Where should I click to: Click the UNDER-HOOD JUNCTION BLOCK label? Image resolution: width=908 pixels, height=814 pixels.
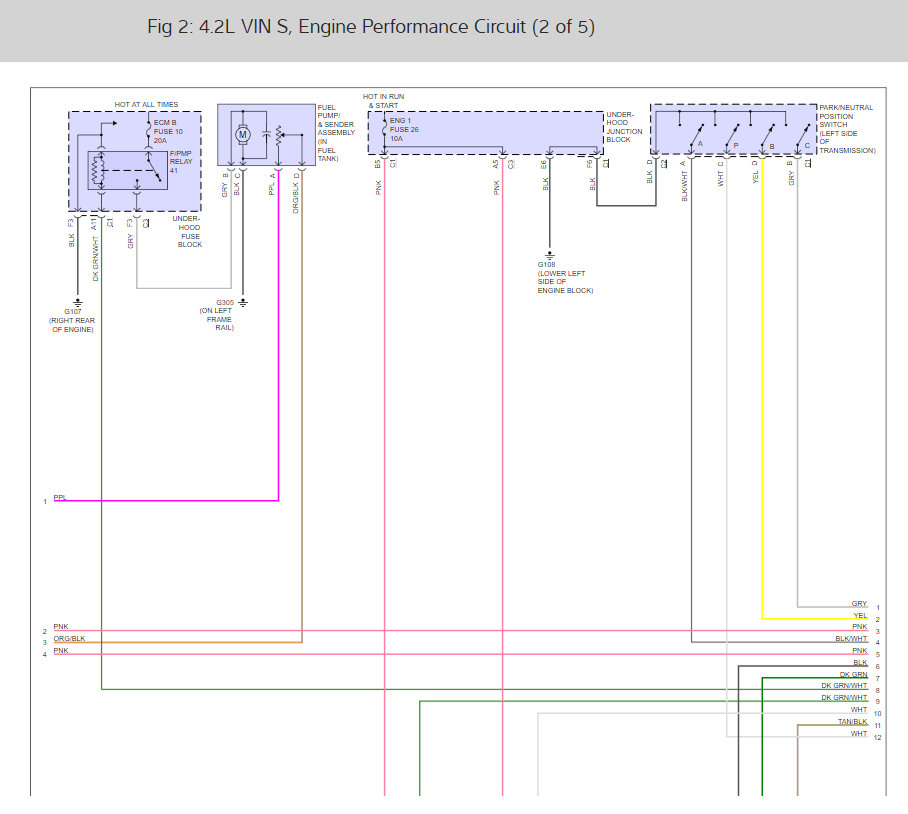pyautogui.click(x=624, y=127)
